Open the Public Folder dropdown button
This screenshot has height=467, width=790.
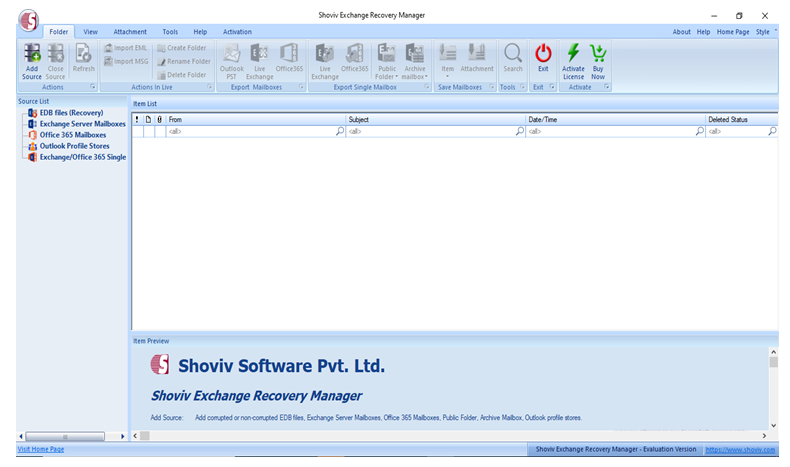click(x=386, y=61)
